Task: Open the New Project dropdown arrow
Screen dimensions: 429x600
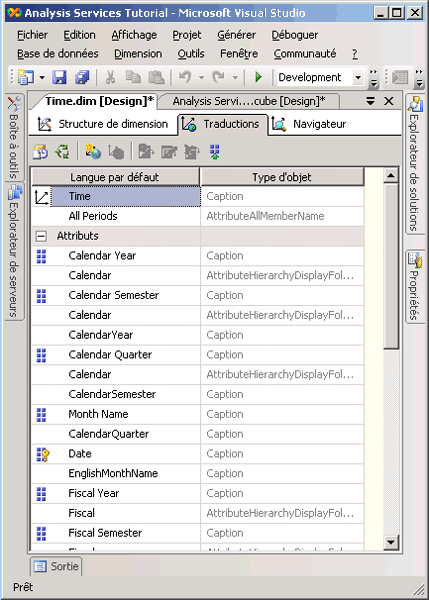Action: [42, 78]
